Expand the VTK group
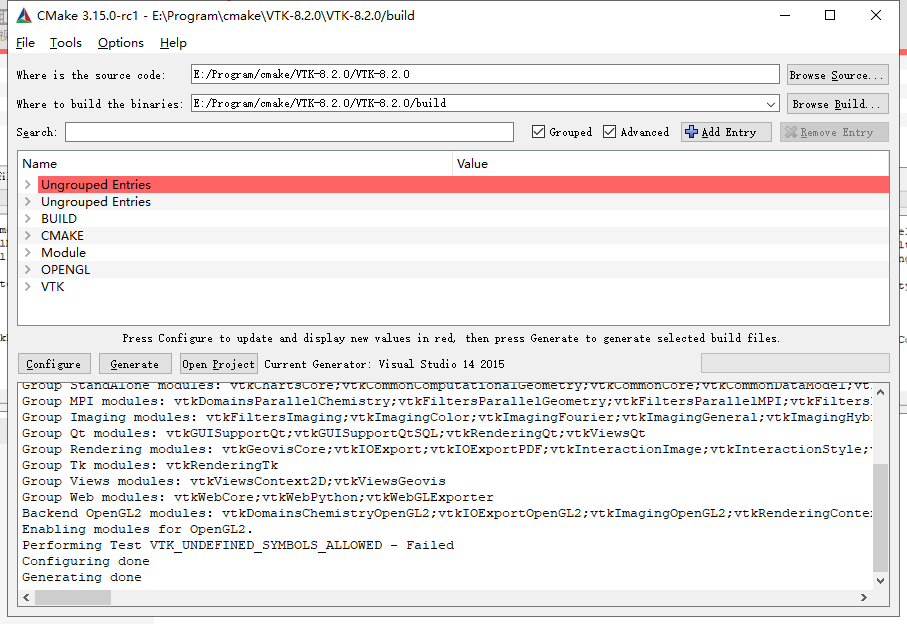The height and width of the screenshot is (624, 907). point(27,286)
